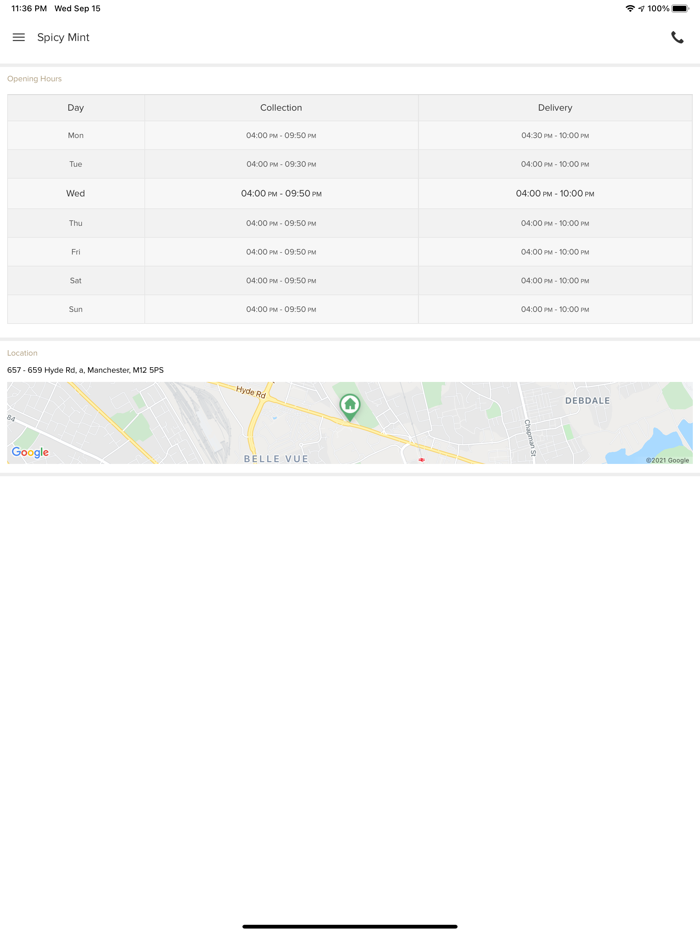Image resolution: width=700 pixels, height=934 pixels.
Task: Click Tuesday collection hours 04:00 - 09:30 PM
Action: pyautogui.click(x=281, y=164)
